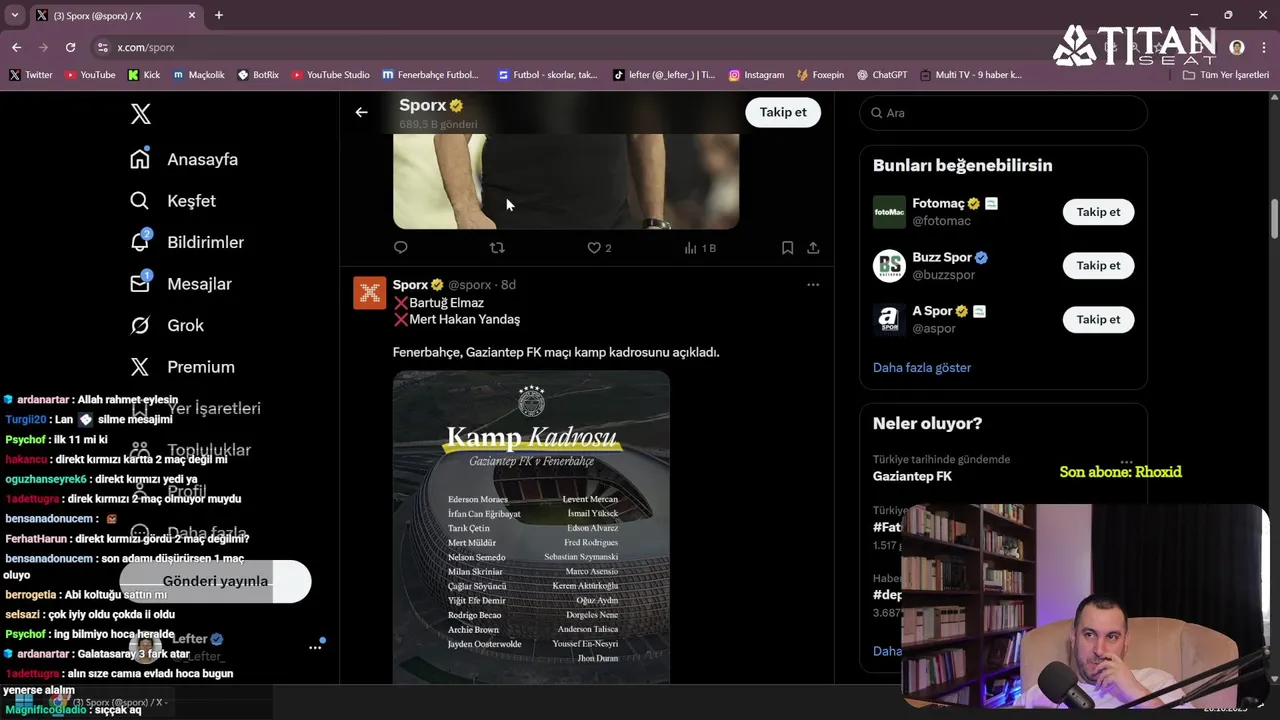Viewport: 1280px width, 720px height.
Task: Open YouTube bookmark
Action: (90, 75)
